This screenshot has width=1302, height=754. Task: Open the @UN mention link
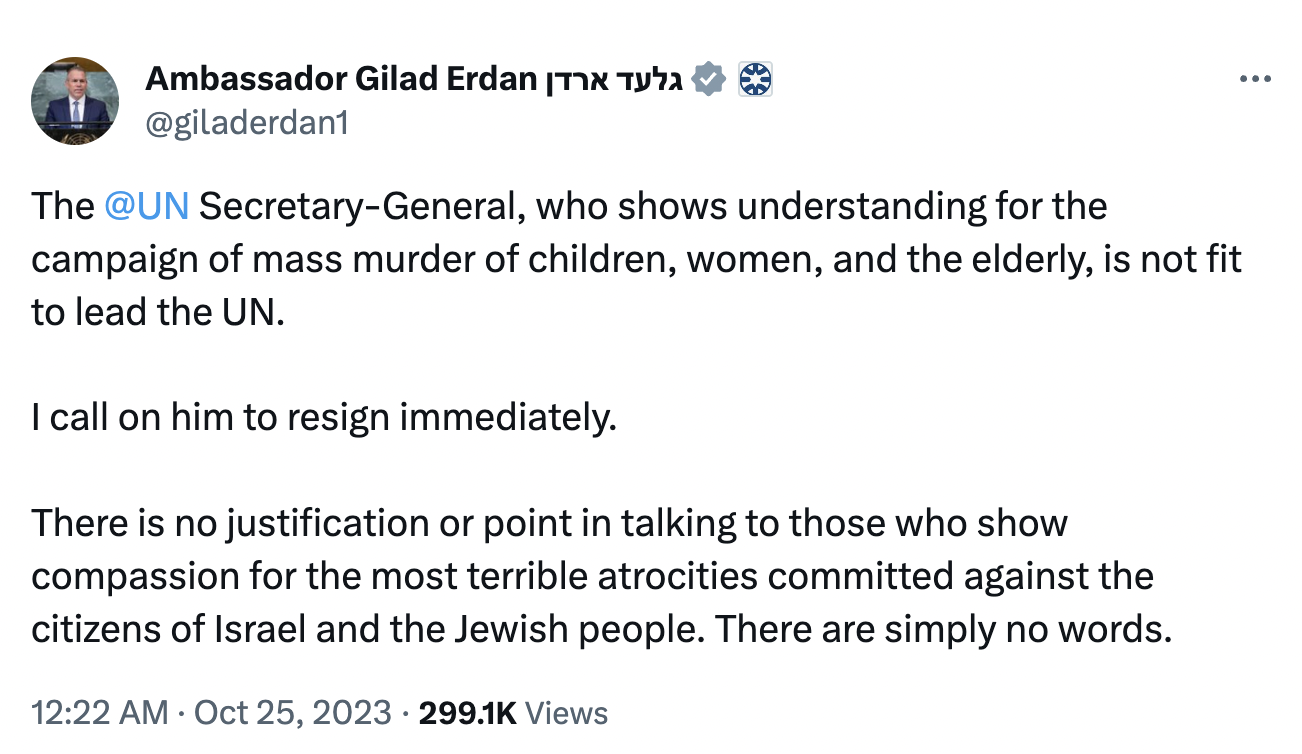(146, 206)
